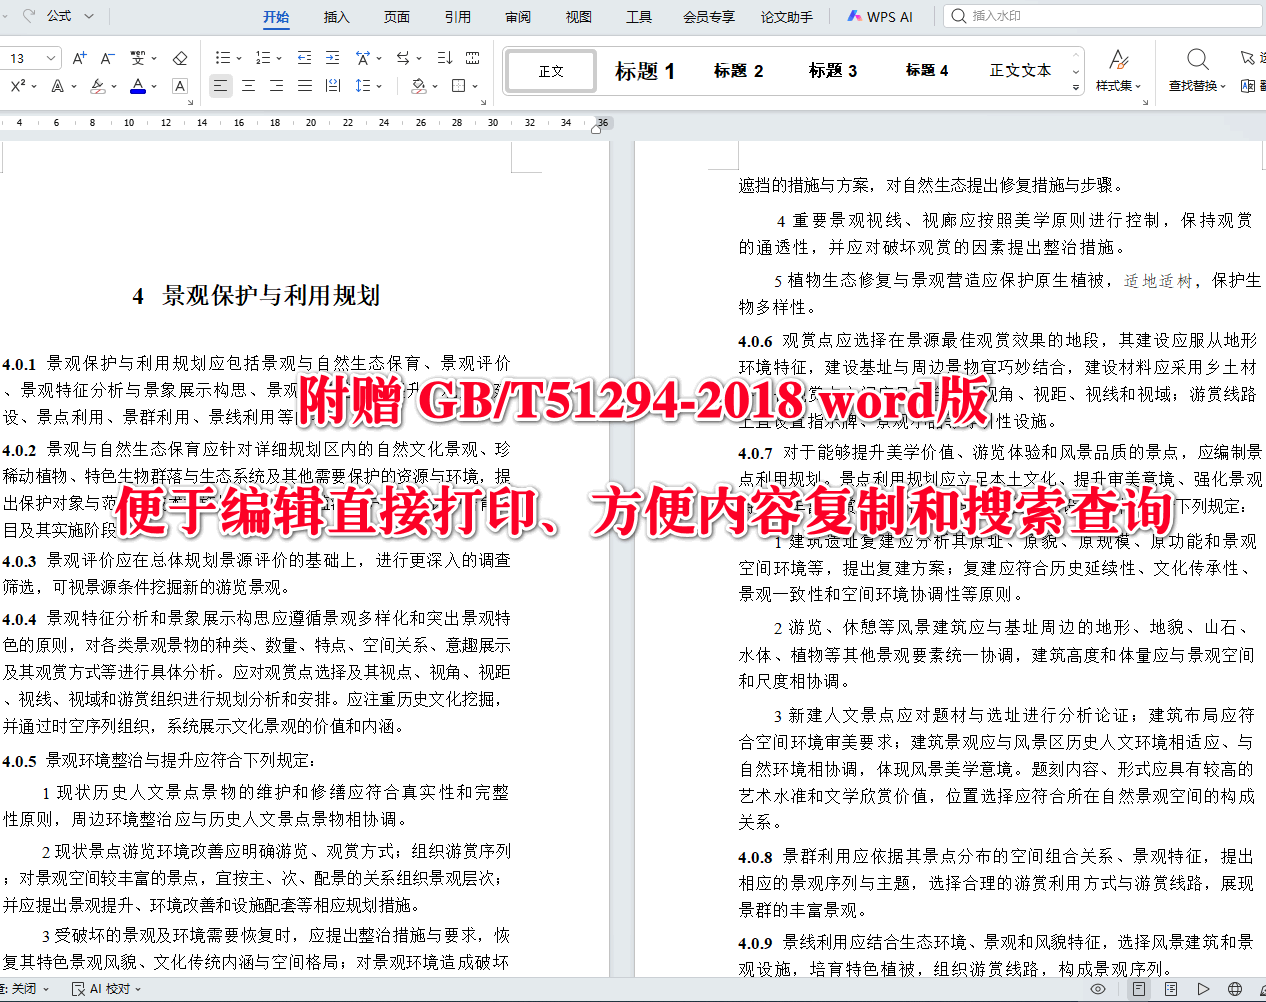Screen dimensions: 1266x1002
Task: Expand borders dropdown arrow
Action: point(475,86)
